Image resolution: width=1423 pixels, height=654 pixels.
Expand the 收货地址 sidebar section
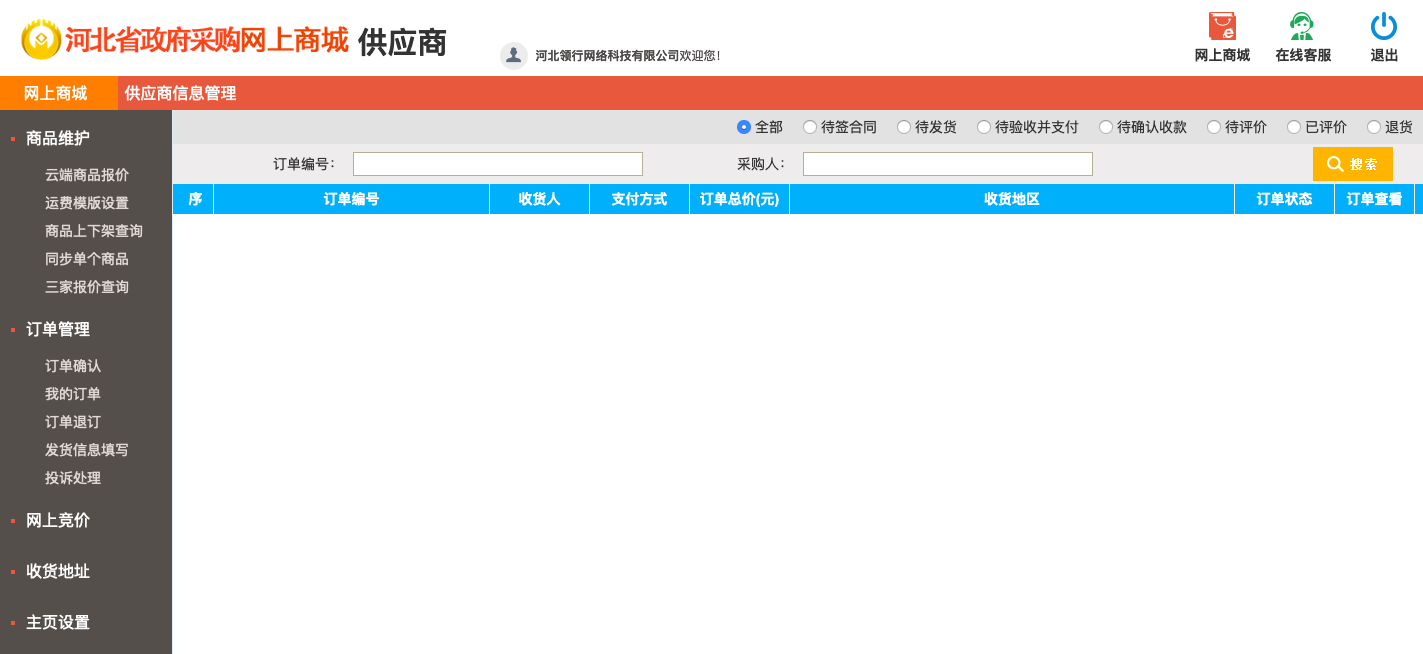click(58, 571)
